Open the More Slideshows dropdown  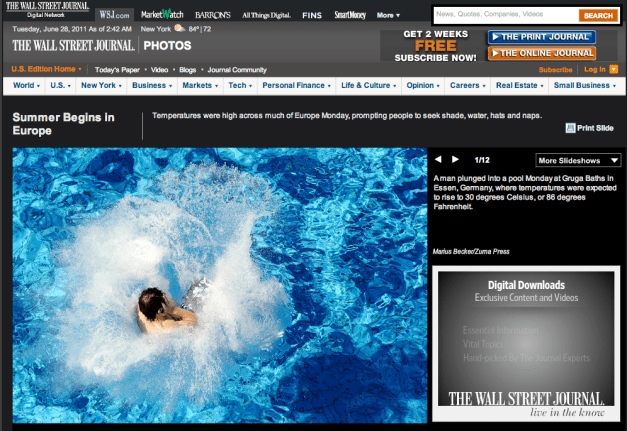point(578,160)
